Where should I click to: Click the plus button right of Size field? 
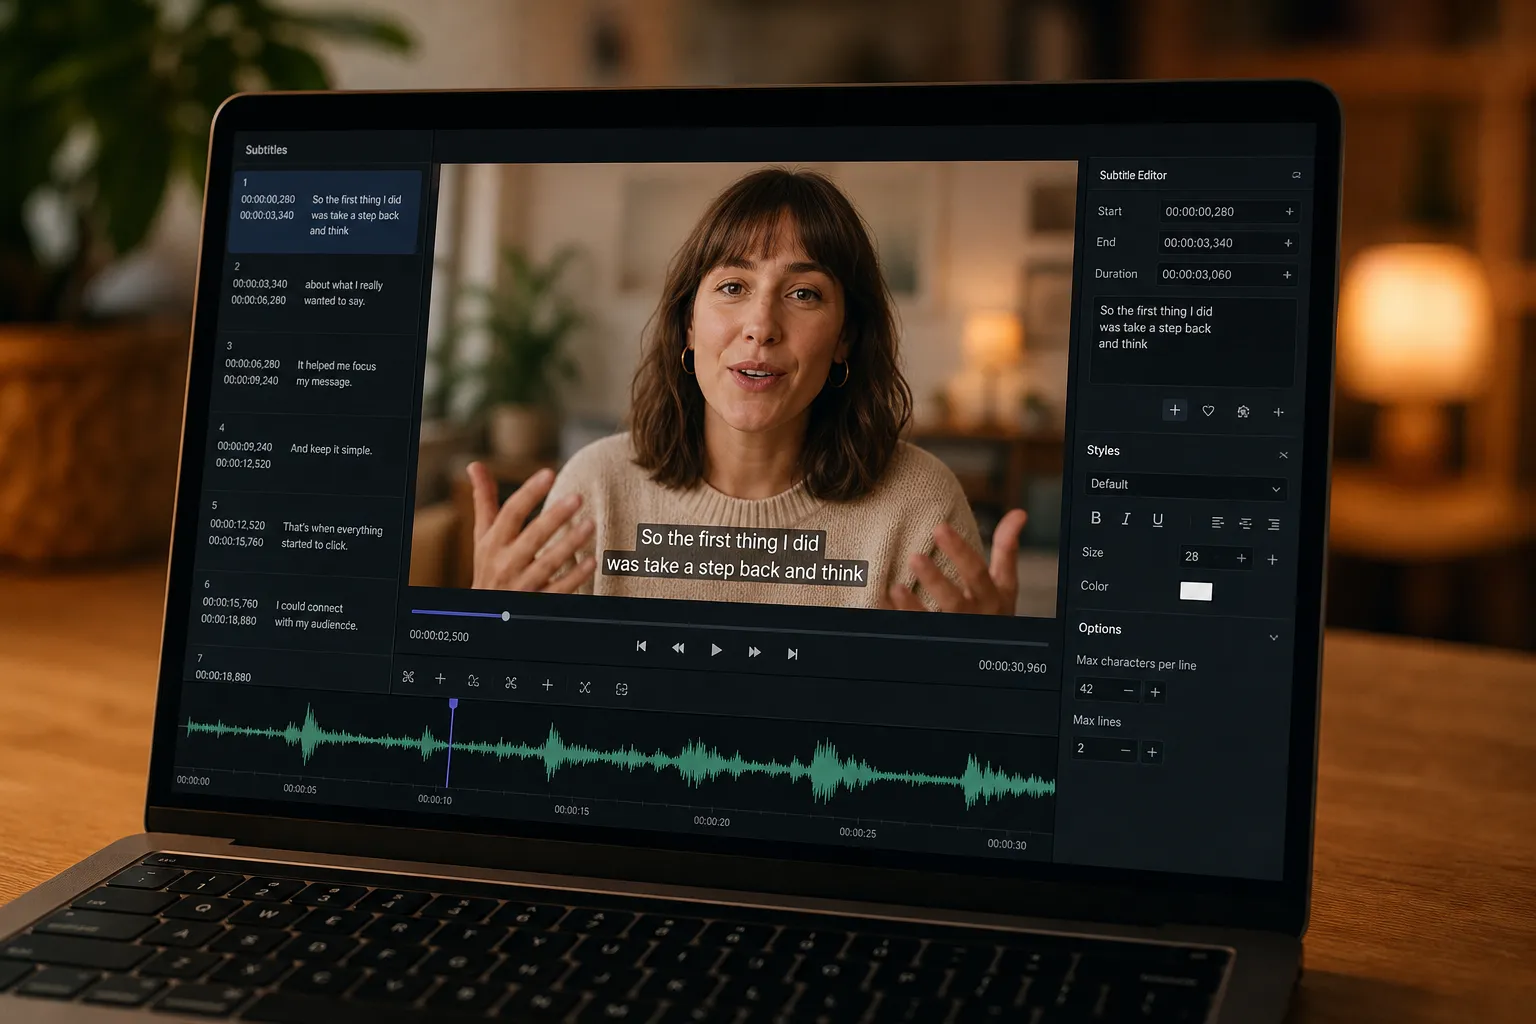(x=1272, y=560)
